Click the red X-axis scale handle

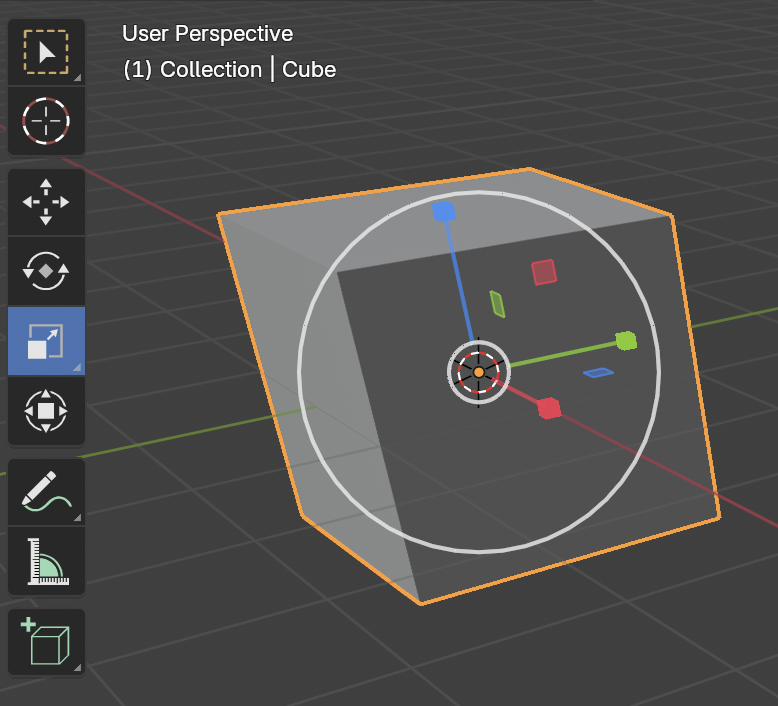click(548, 408)
